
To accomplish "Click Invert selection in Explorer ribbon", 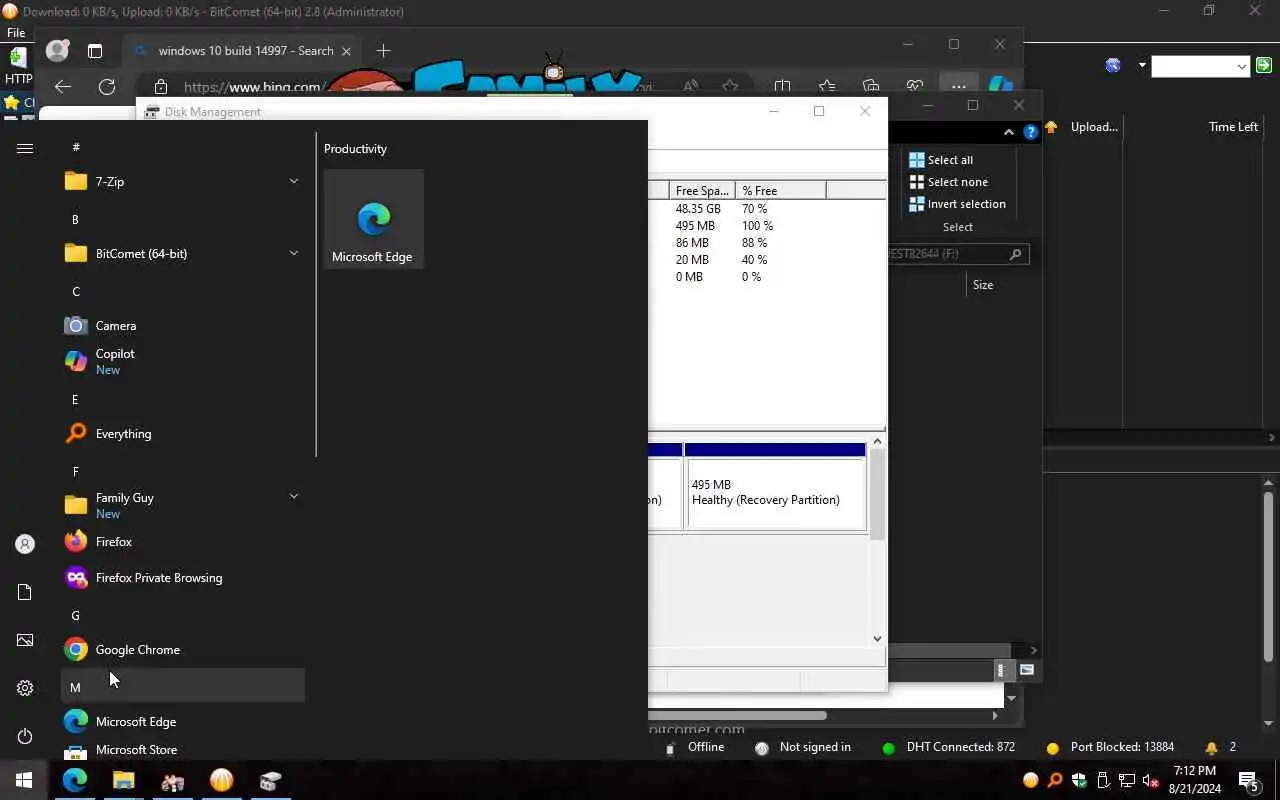I will tap(957, 204).
